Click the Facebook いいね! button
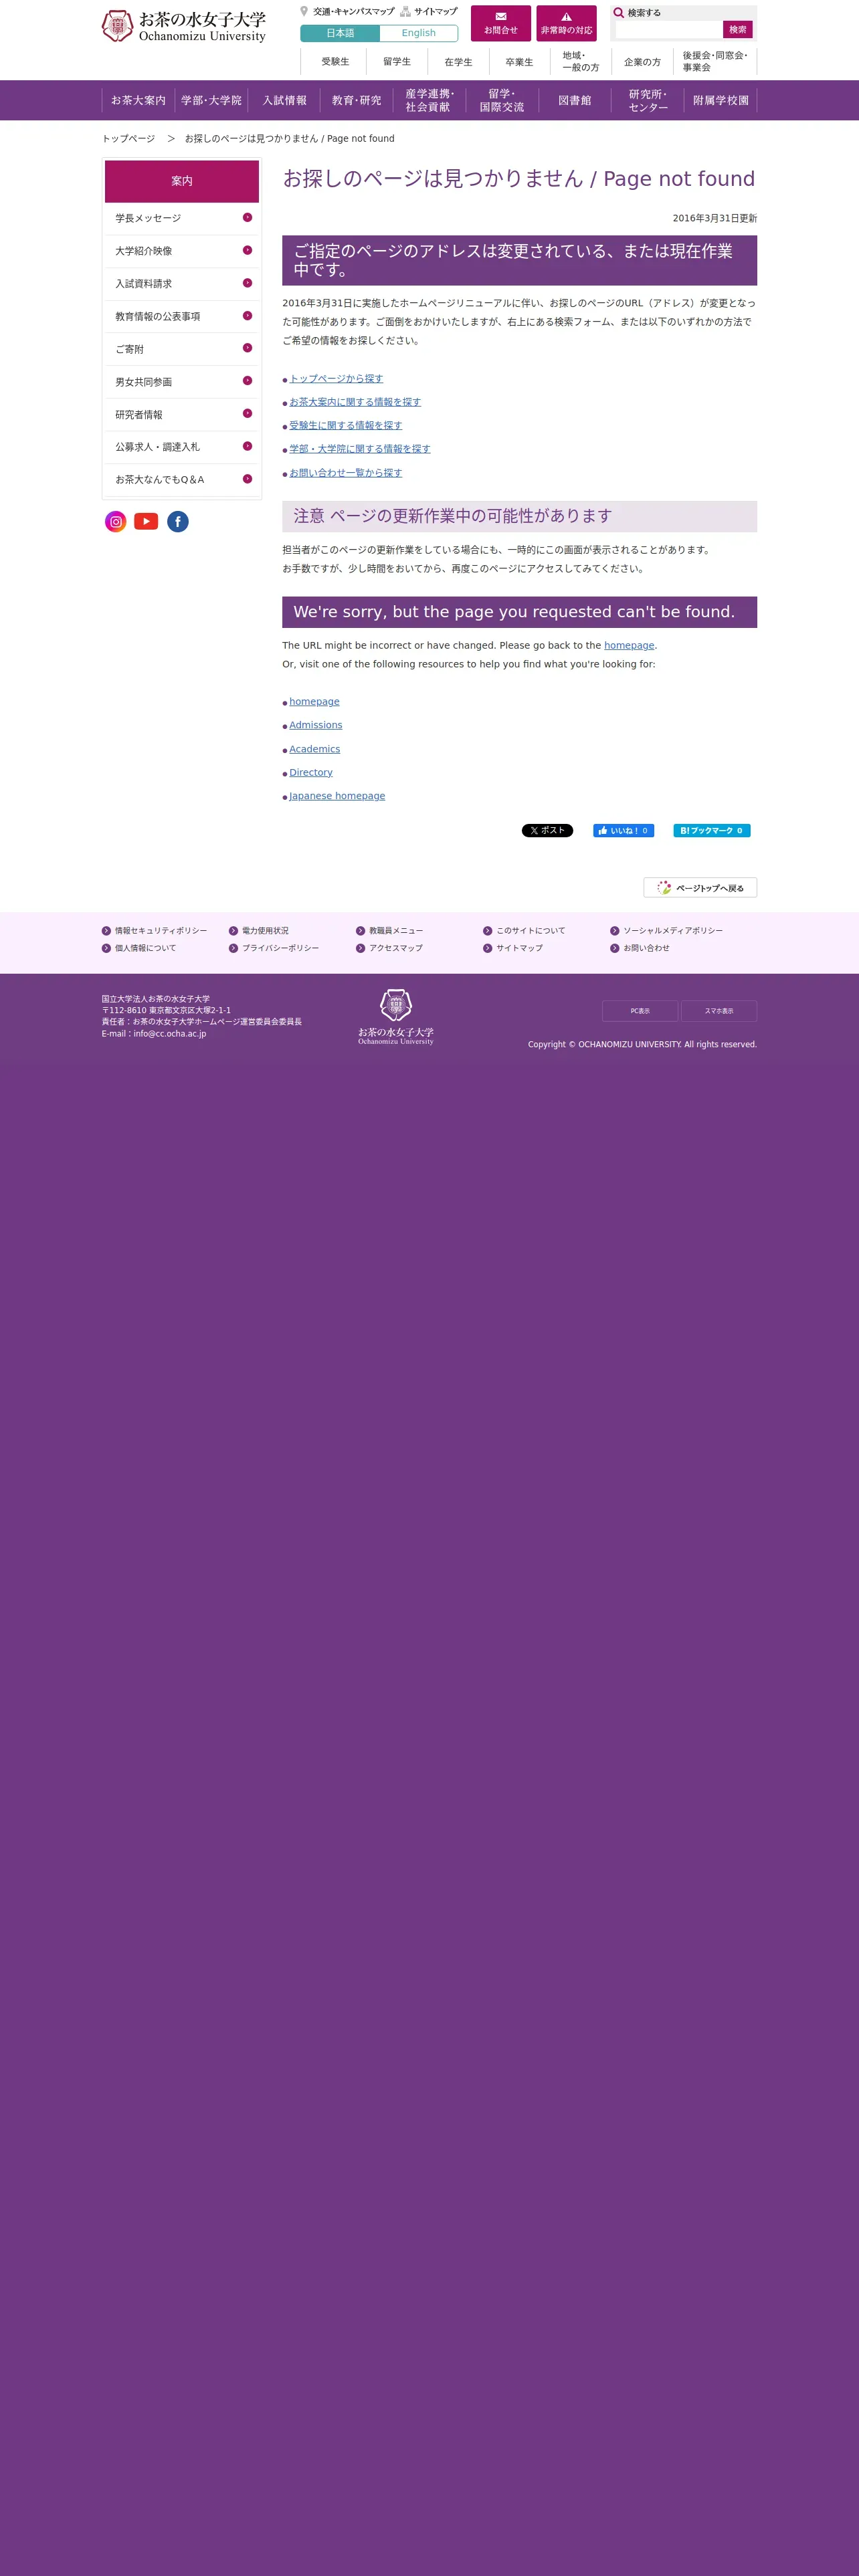This screenshot has height=2576, width=859. point(623,831)
